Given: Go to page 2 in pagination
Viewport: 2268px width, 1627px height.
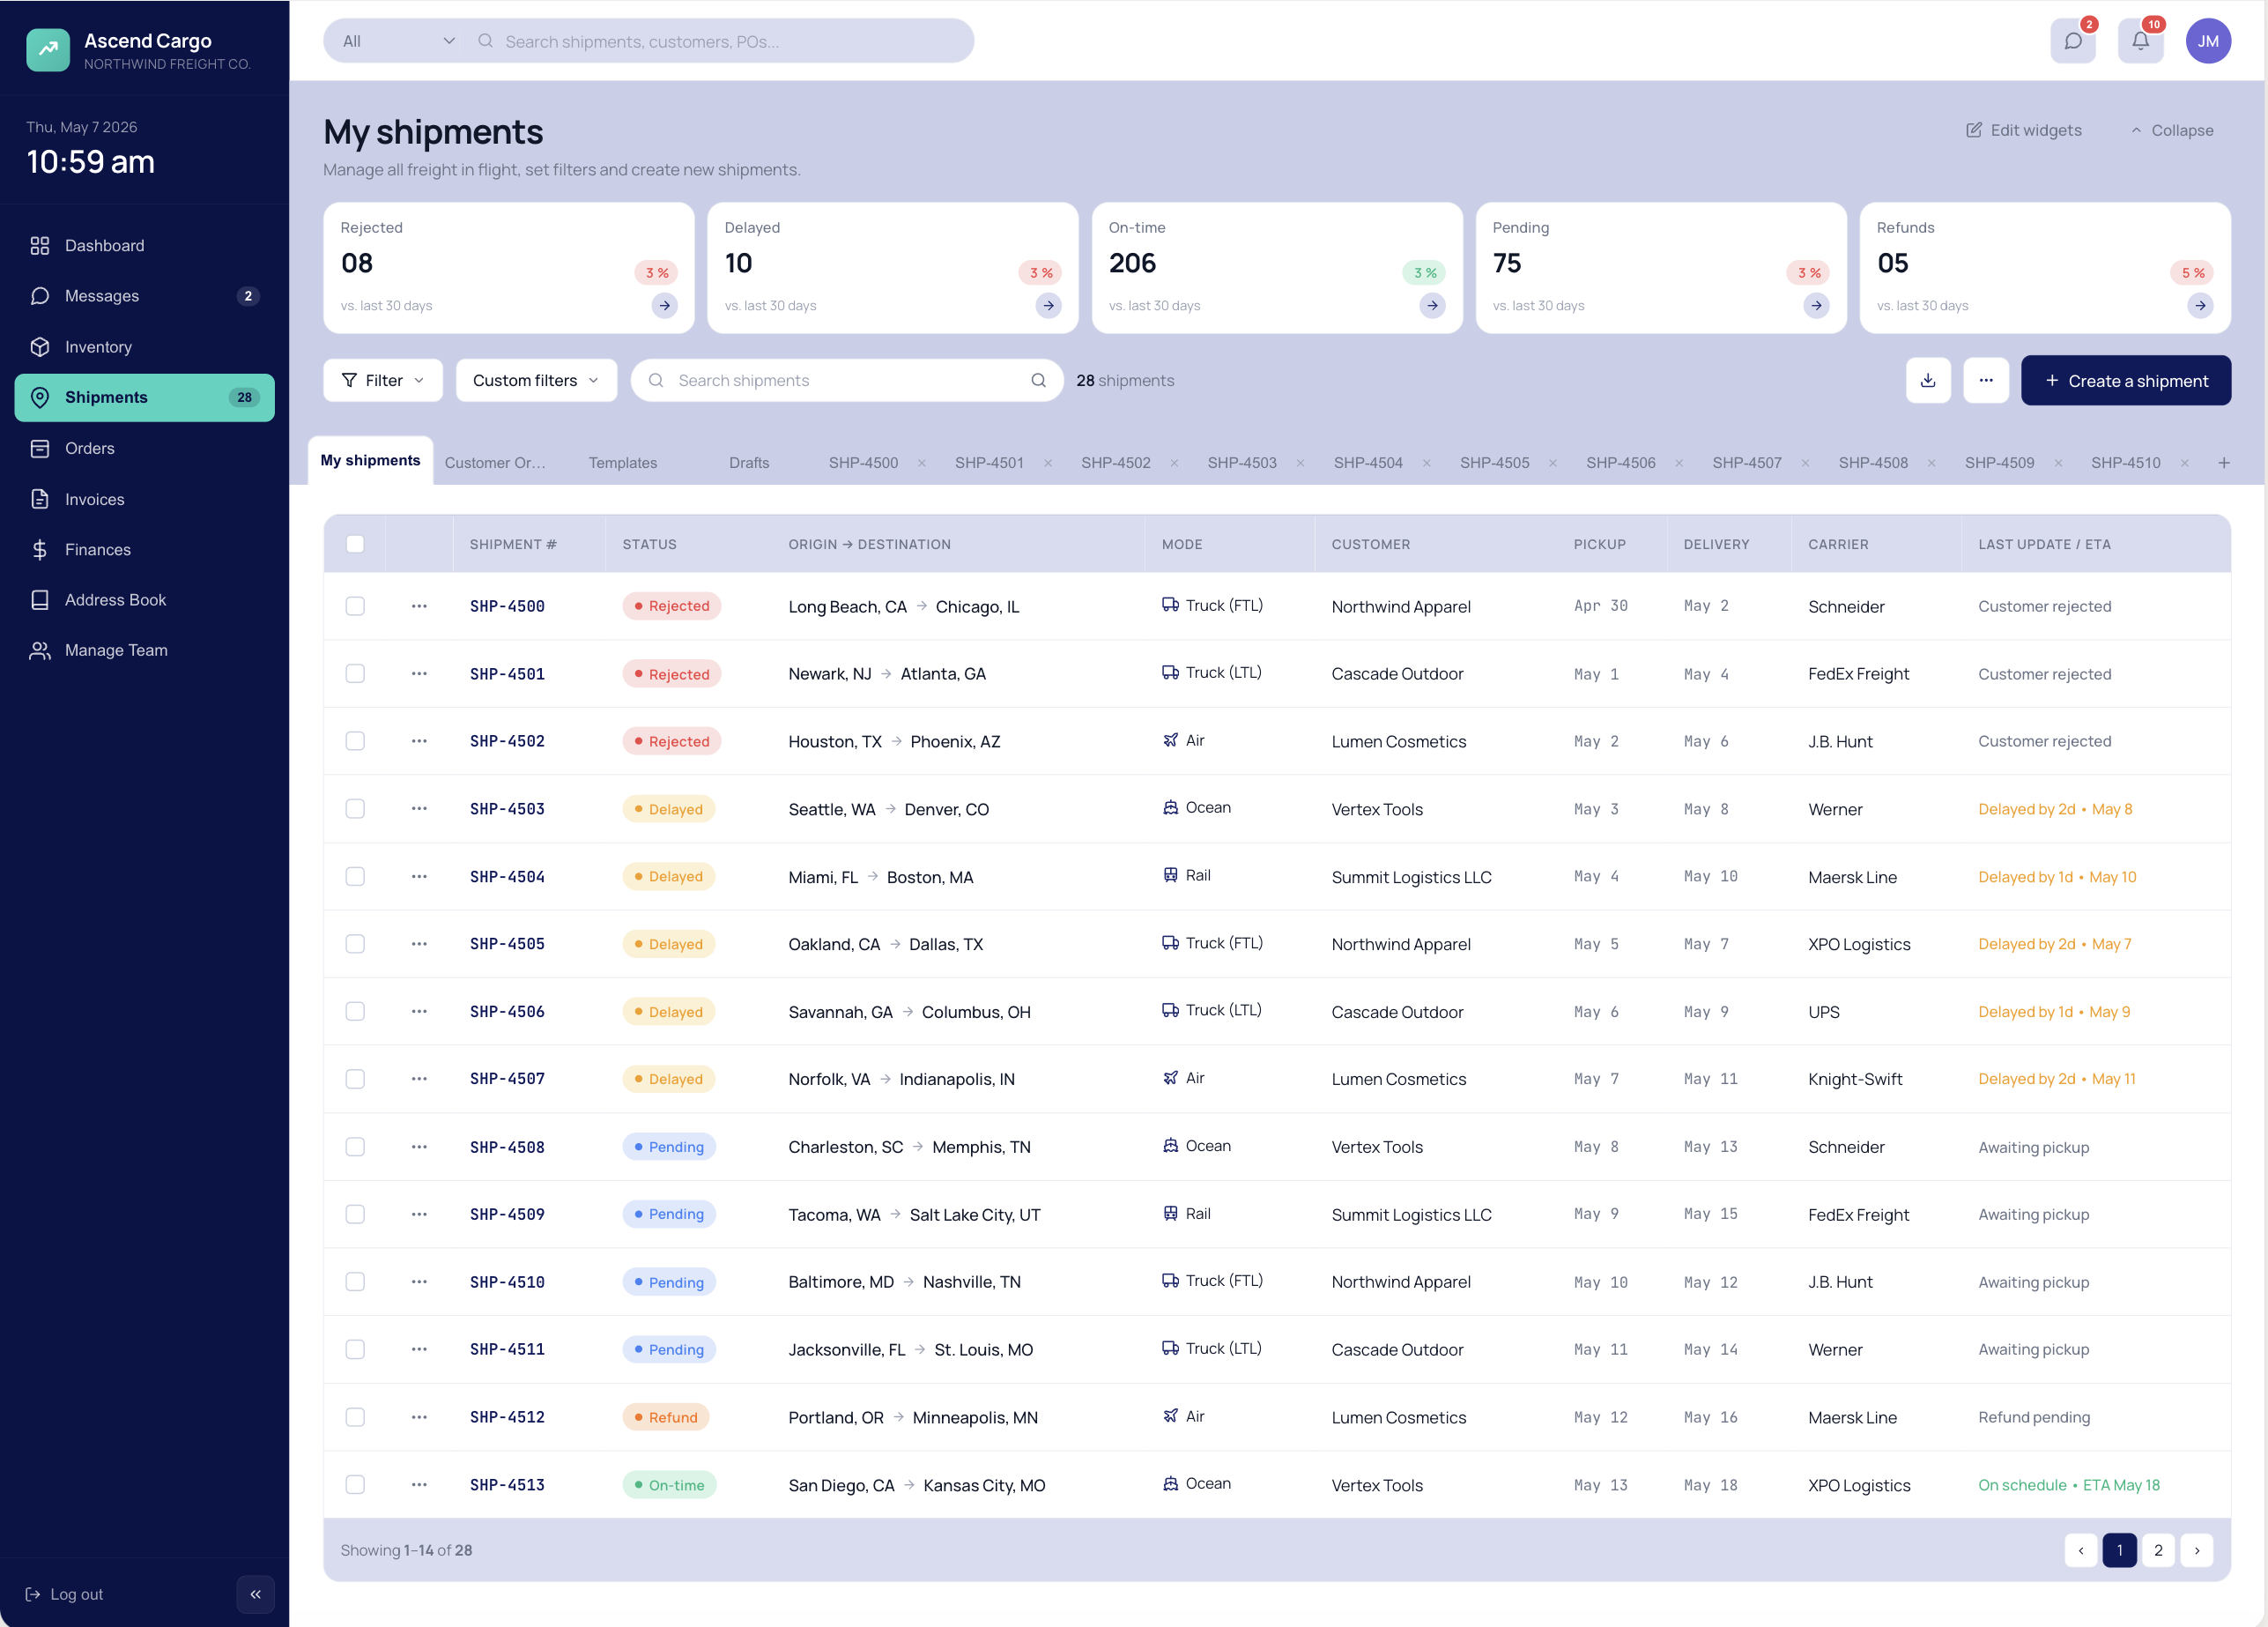Looking at the screenshot, I should pos(2158,1550).
